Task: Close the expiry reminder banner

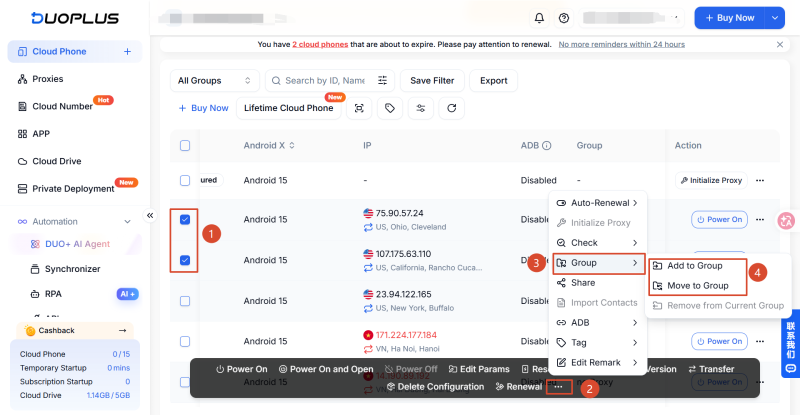Action: [x=780, y=44]
